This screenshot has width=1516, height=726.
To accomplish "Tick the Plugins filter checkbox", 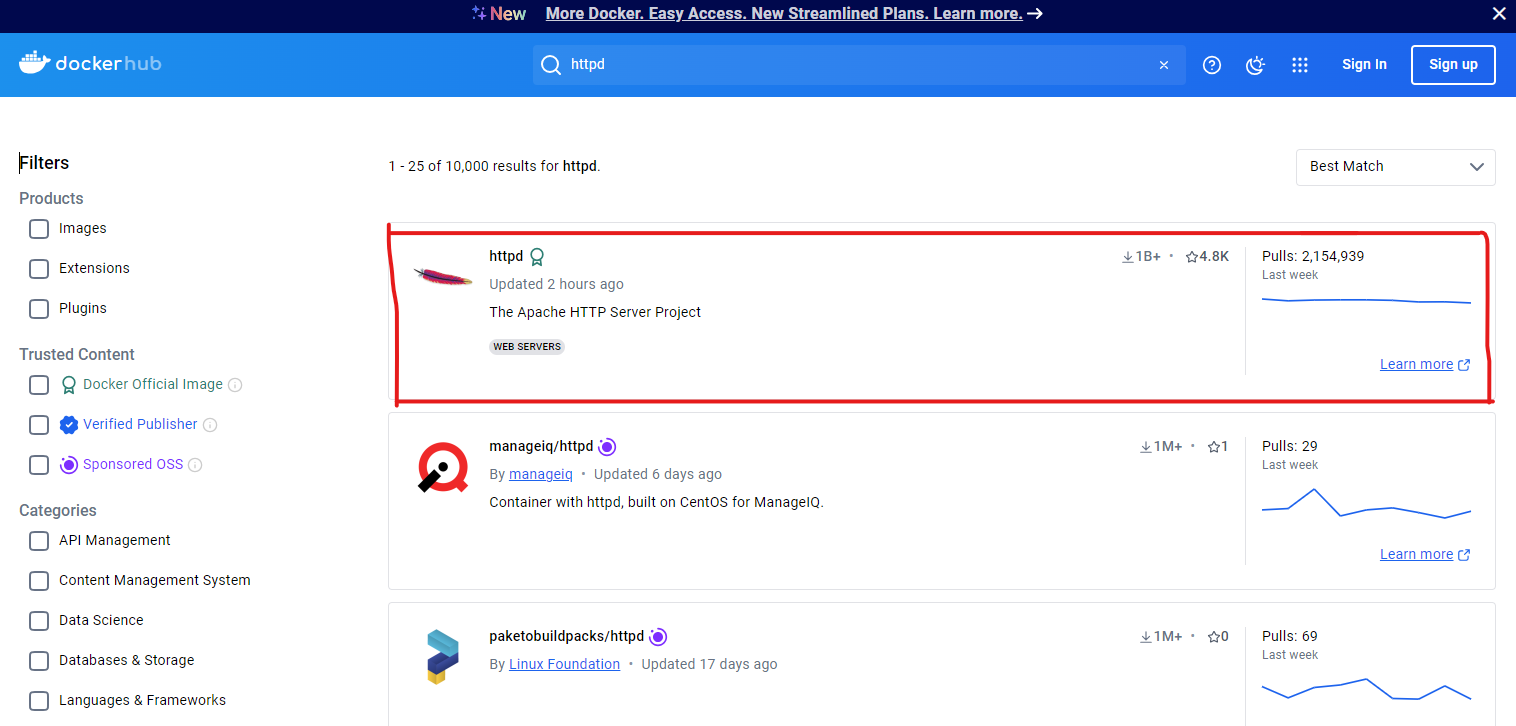I will (x=39, y=309).
